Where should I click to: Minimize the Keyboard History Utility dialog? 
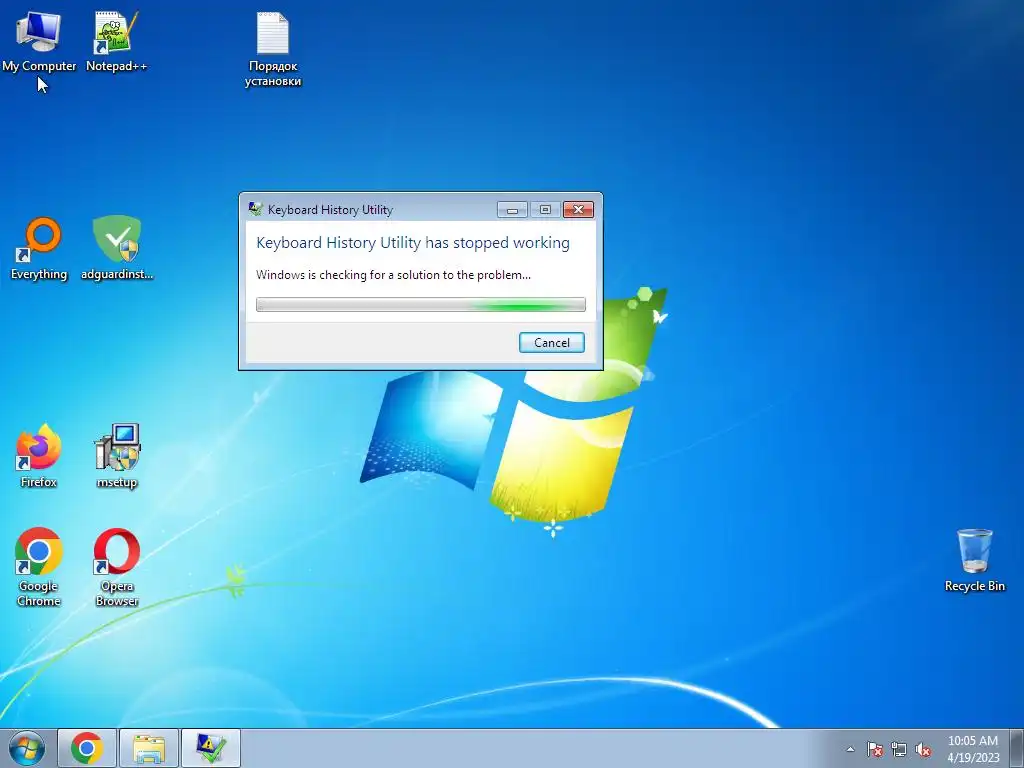tap(512, 210)
